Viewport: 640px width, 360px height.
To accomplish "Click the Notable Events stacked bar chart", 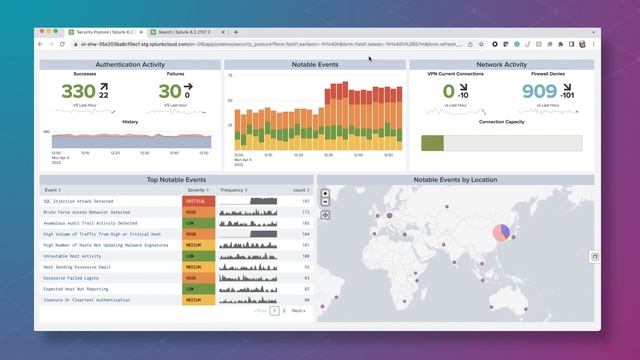I will tap(318, 116).
